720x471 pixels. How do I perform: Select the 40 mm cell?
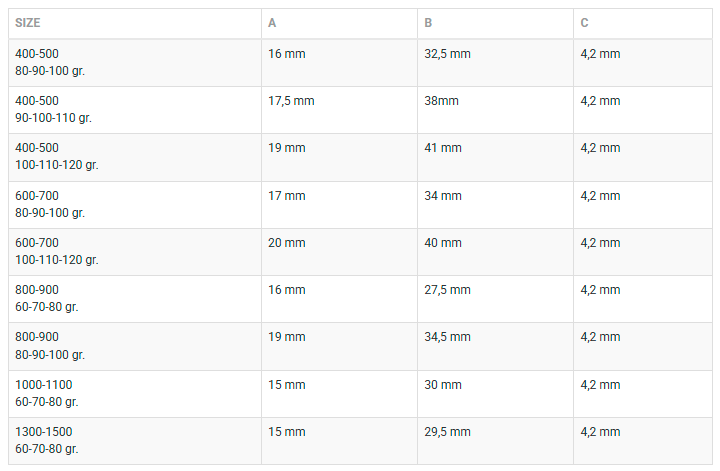(x=443, y=243)
